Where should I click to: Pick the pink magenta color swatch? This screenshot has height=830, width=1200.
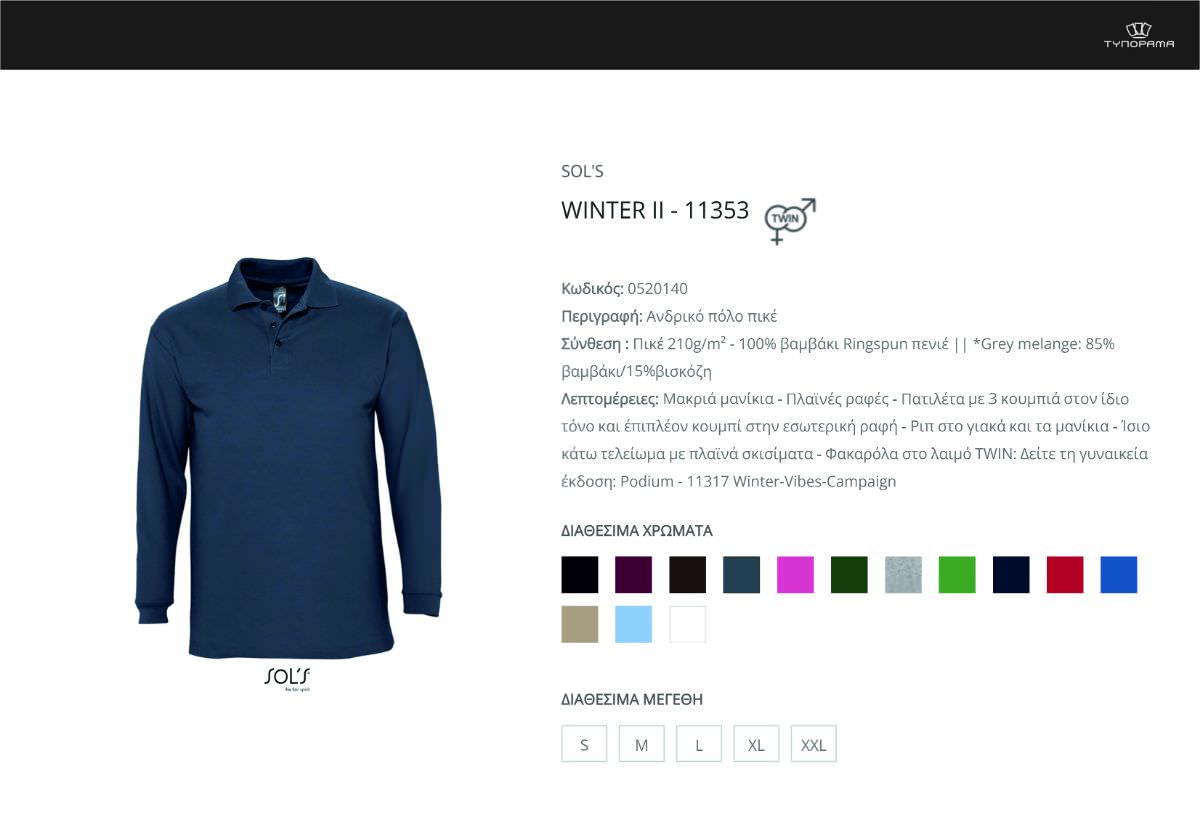pos(796,575)
